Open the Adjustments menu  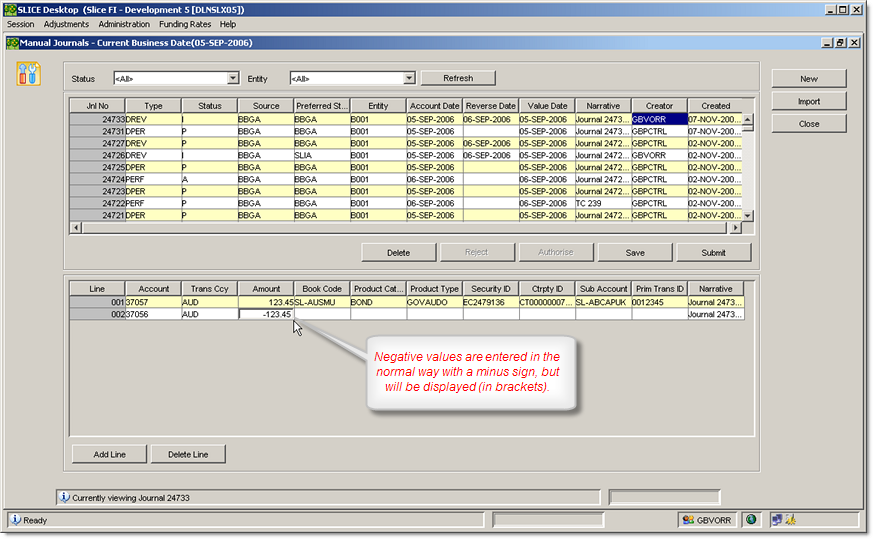[66, 24]
